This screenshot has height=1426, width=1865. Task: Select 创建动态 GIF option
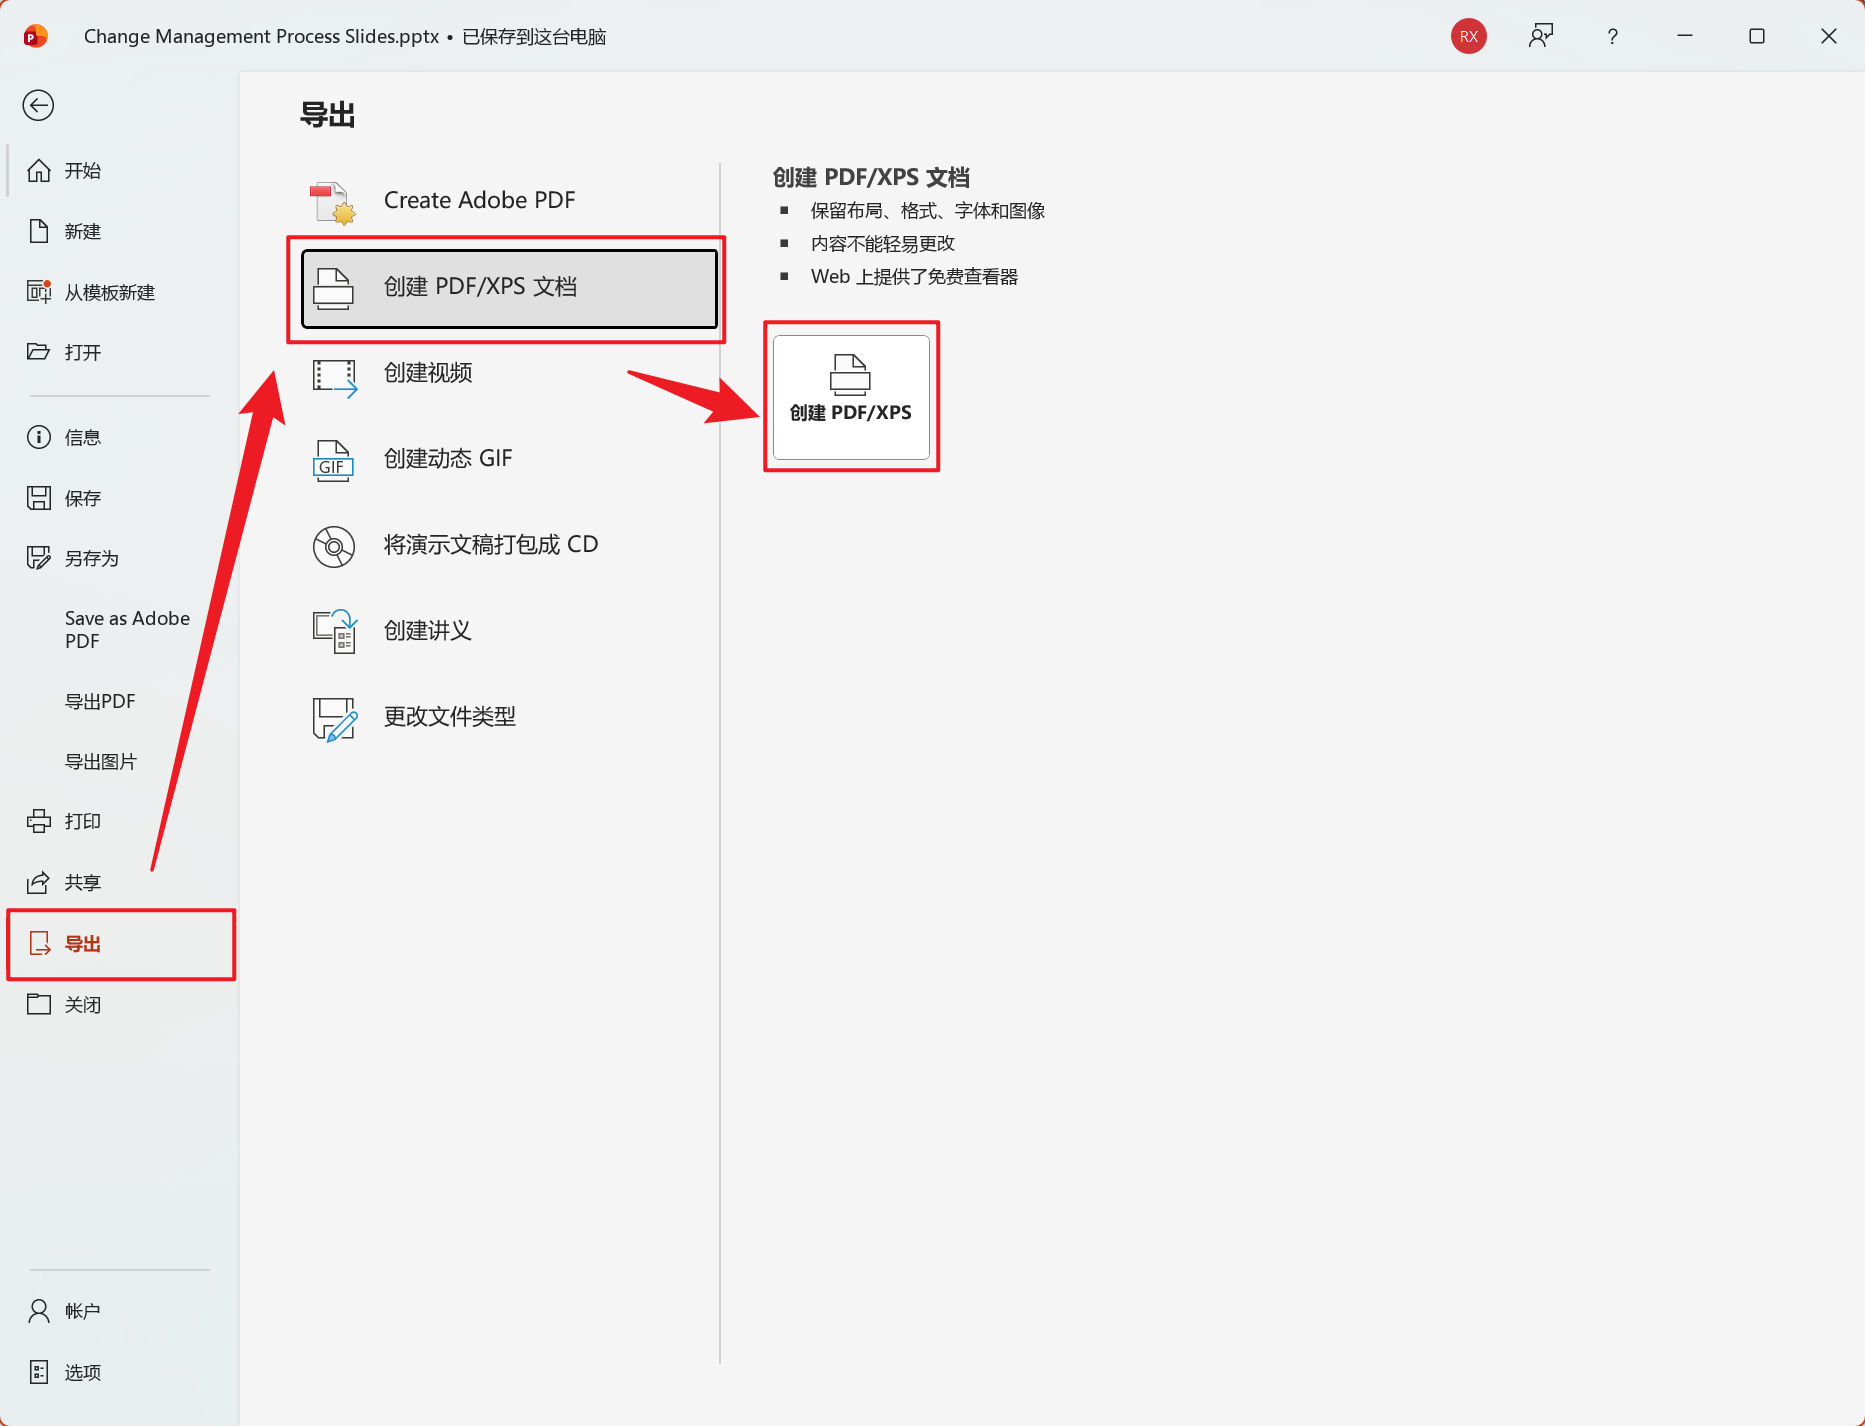click(x=509, y=459)
